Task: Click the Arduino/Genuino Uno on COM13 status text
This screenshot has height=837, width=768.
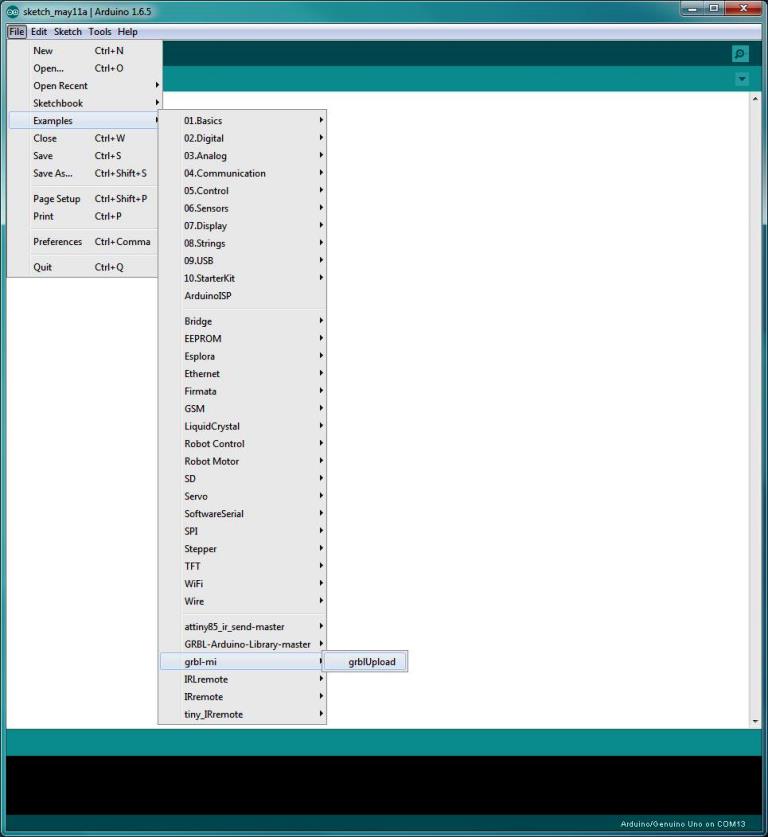Action: [683, 824]
